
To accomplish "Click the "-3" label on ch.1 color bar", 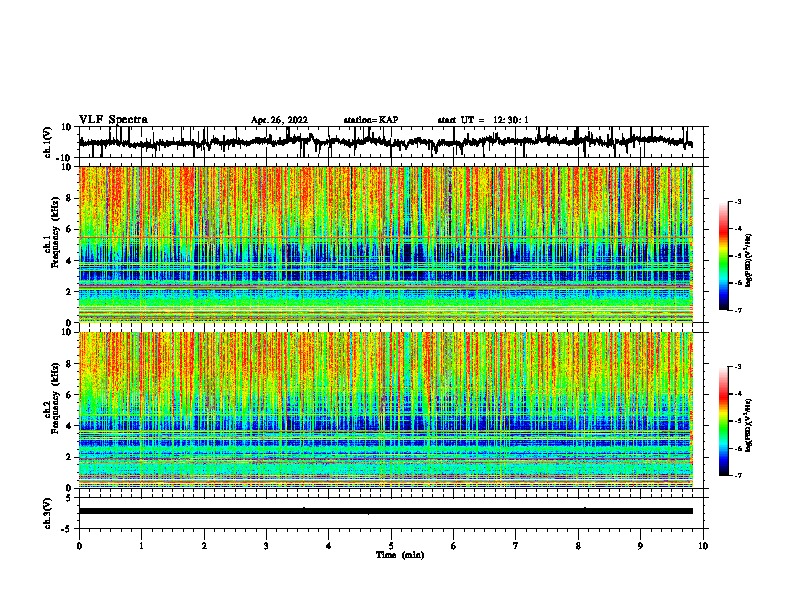I will point(738,202).
